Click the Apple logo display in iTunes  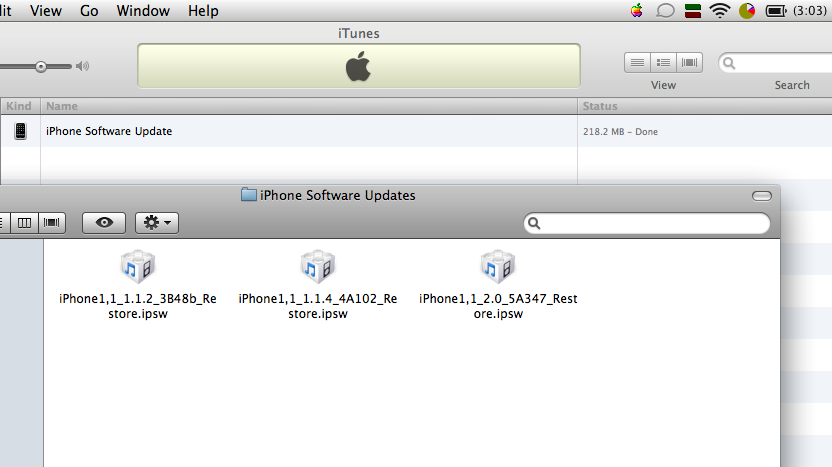(x=359, y=66)
